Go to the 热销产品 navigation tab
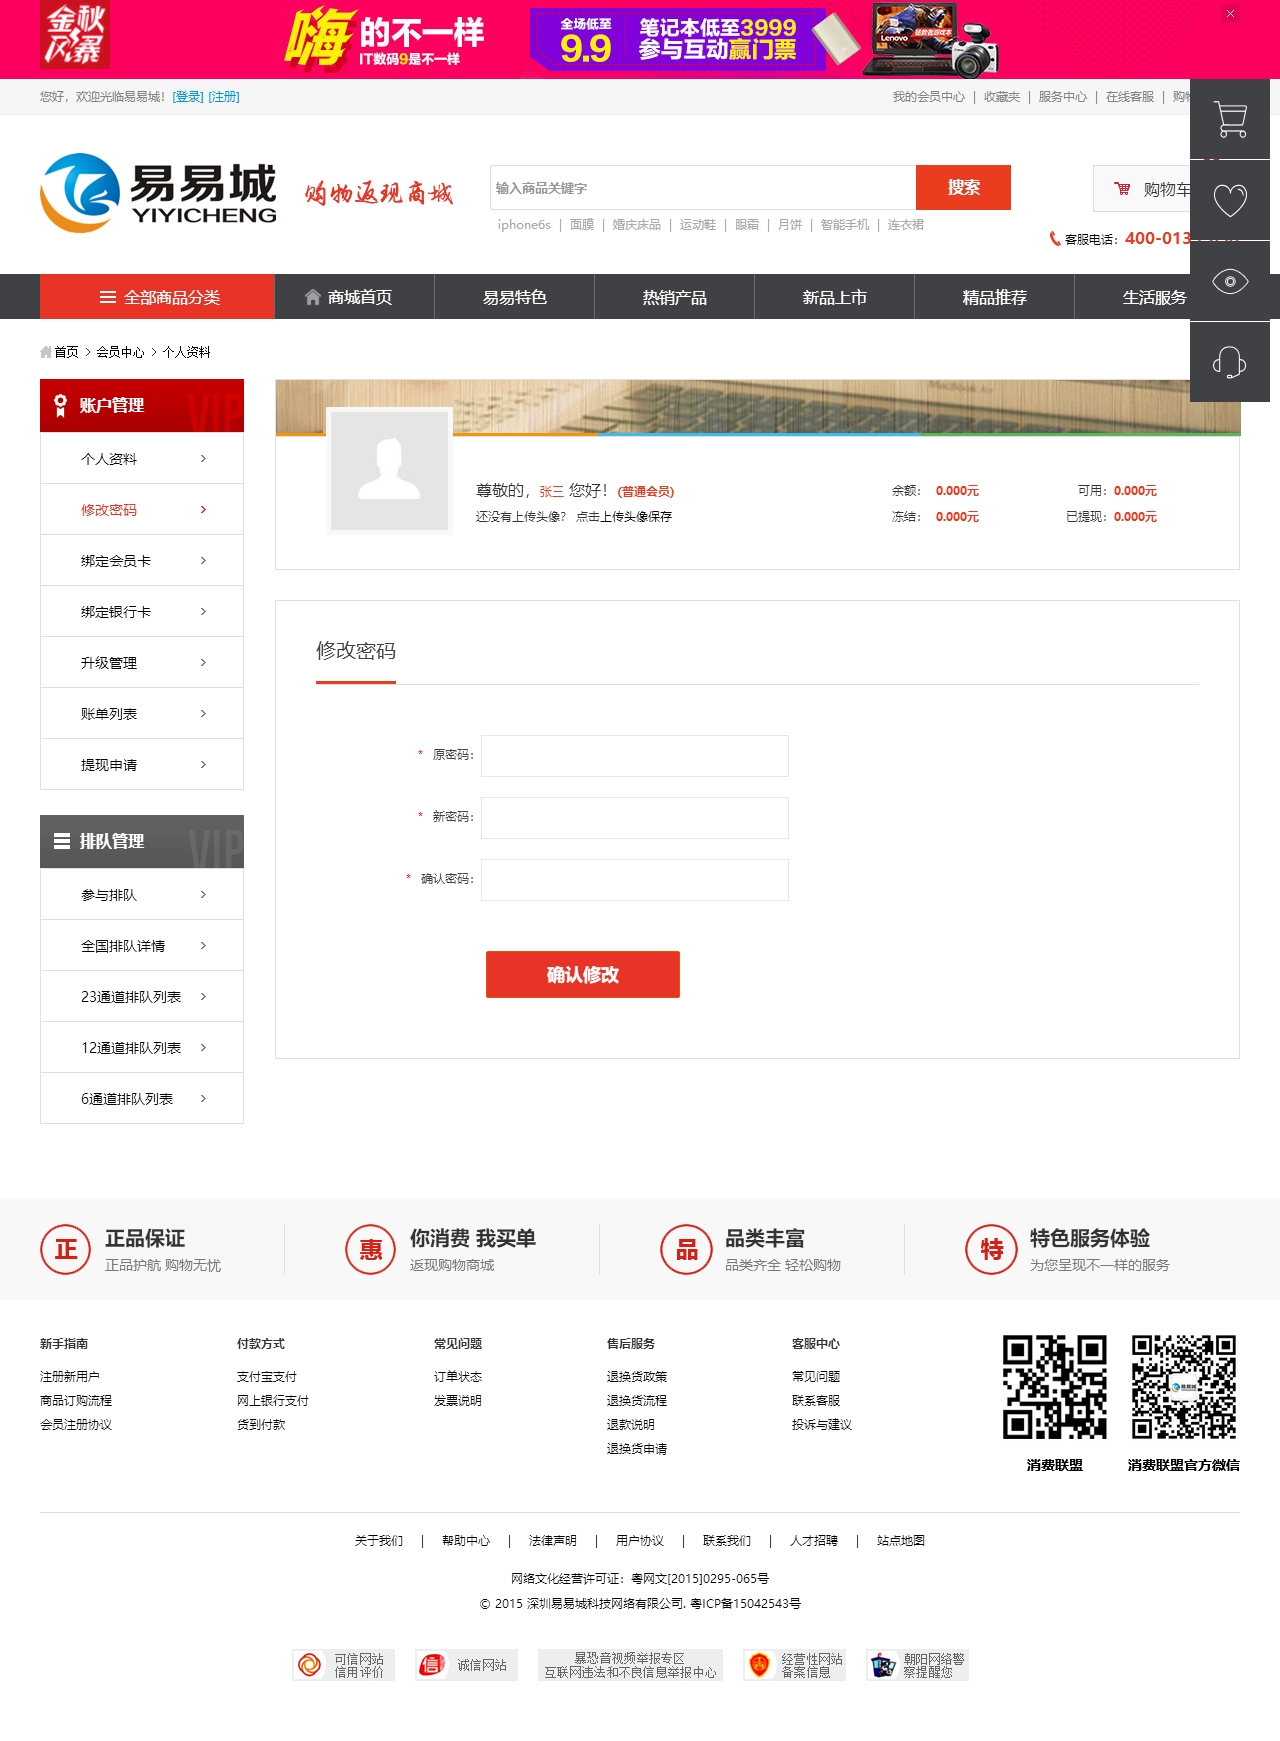The width and height of the screenshot is (1280, 1741). click(674, 297)
